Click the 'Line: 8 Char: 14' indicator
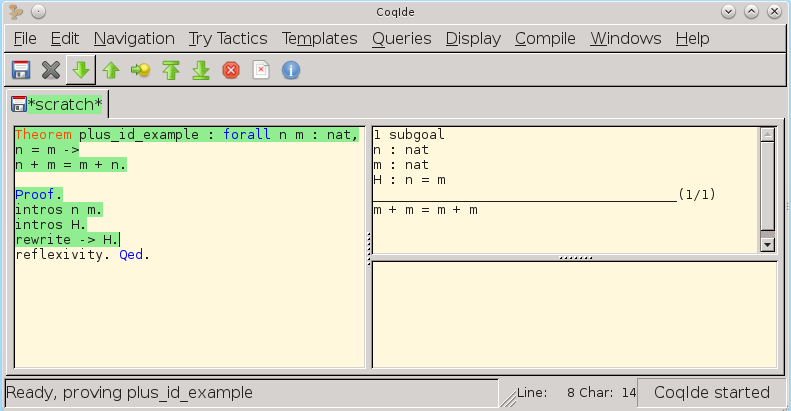The width and height of the screenshot is (791, 411). [x=576, y=392]
